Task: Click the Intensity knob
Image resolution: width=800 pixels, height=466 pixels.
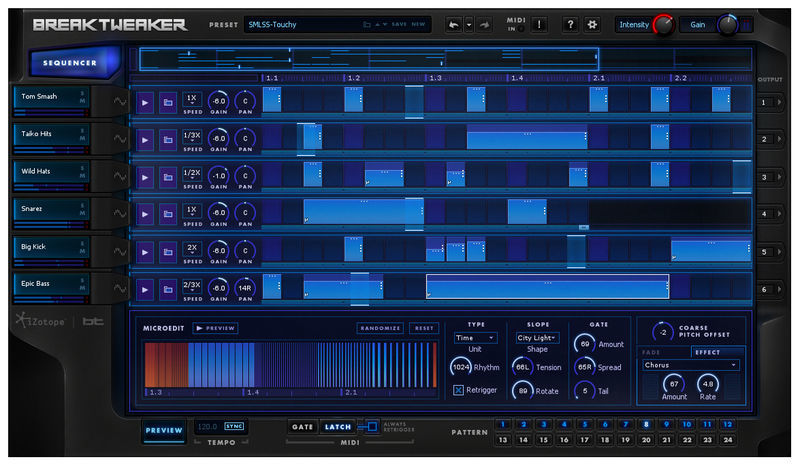Action: point(663,25)
